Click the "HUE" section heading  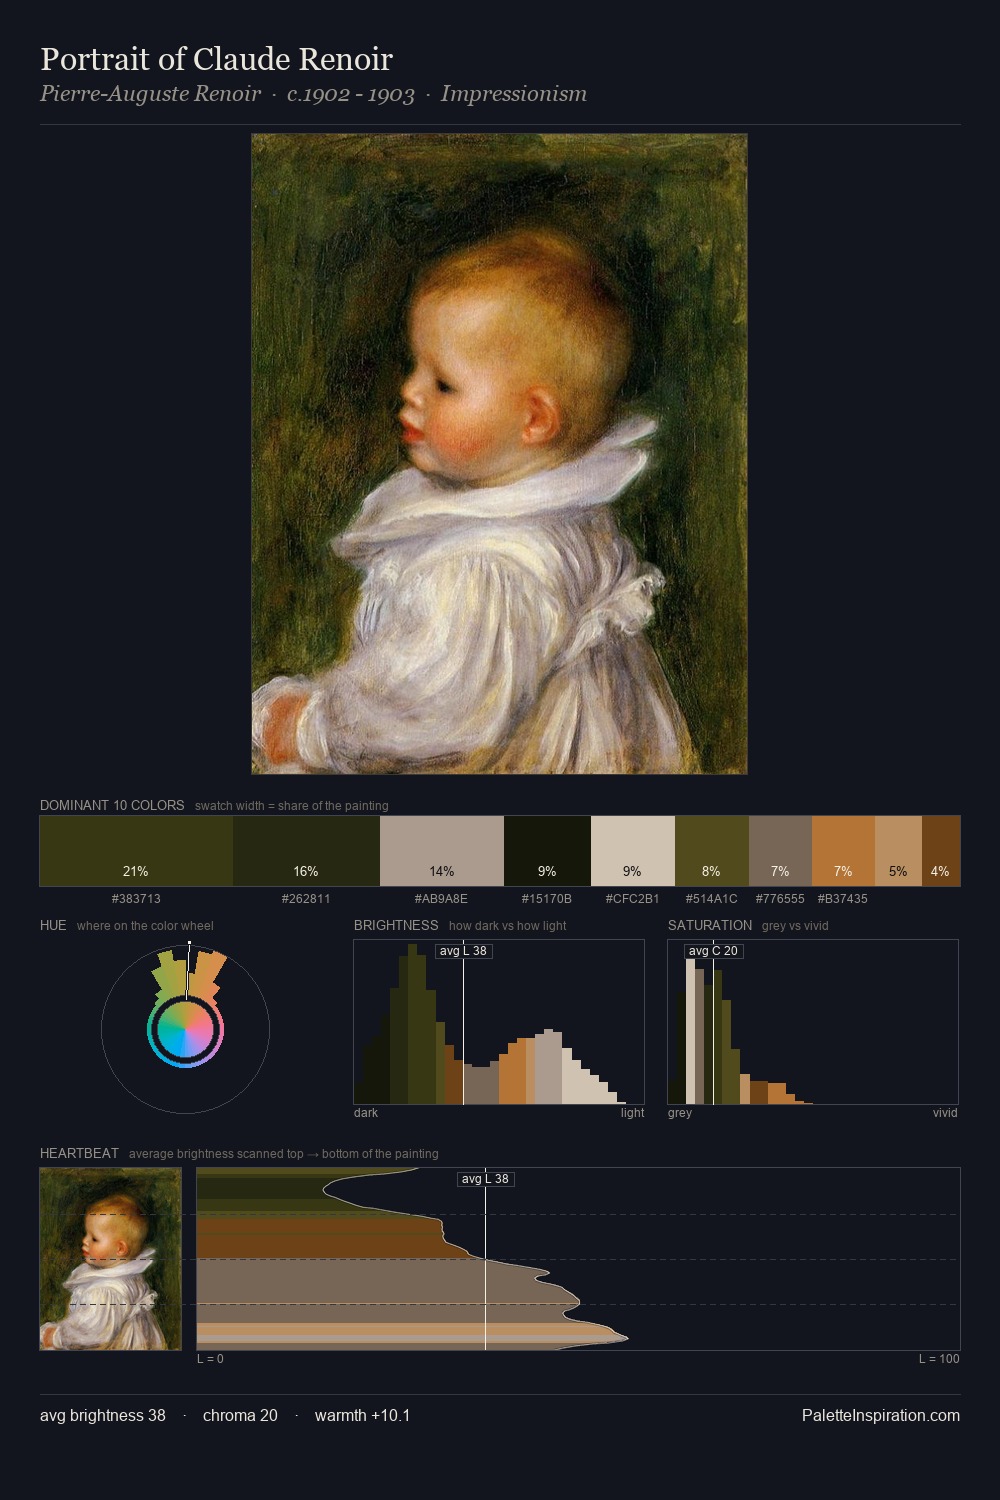coord(53,925)
